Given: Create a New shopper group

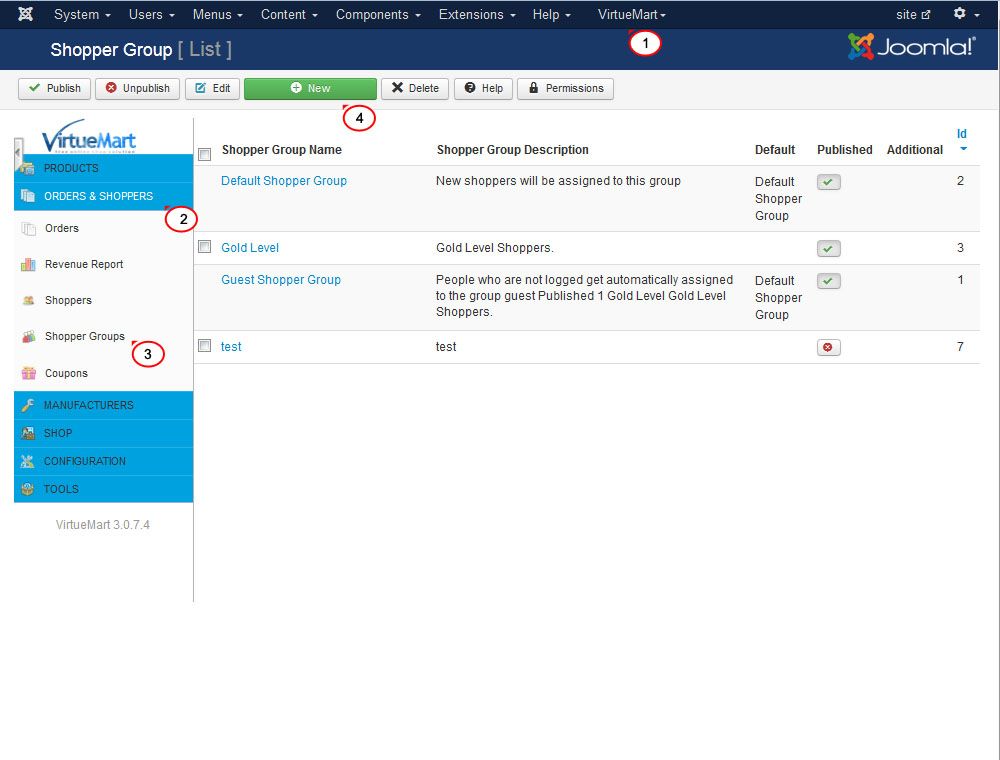Looking at the screenshot, I should click(x=311, y=89).
